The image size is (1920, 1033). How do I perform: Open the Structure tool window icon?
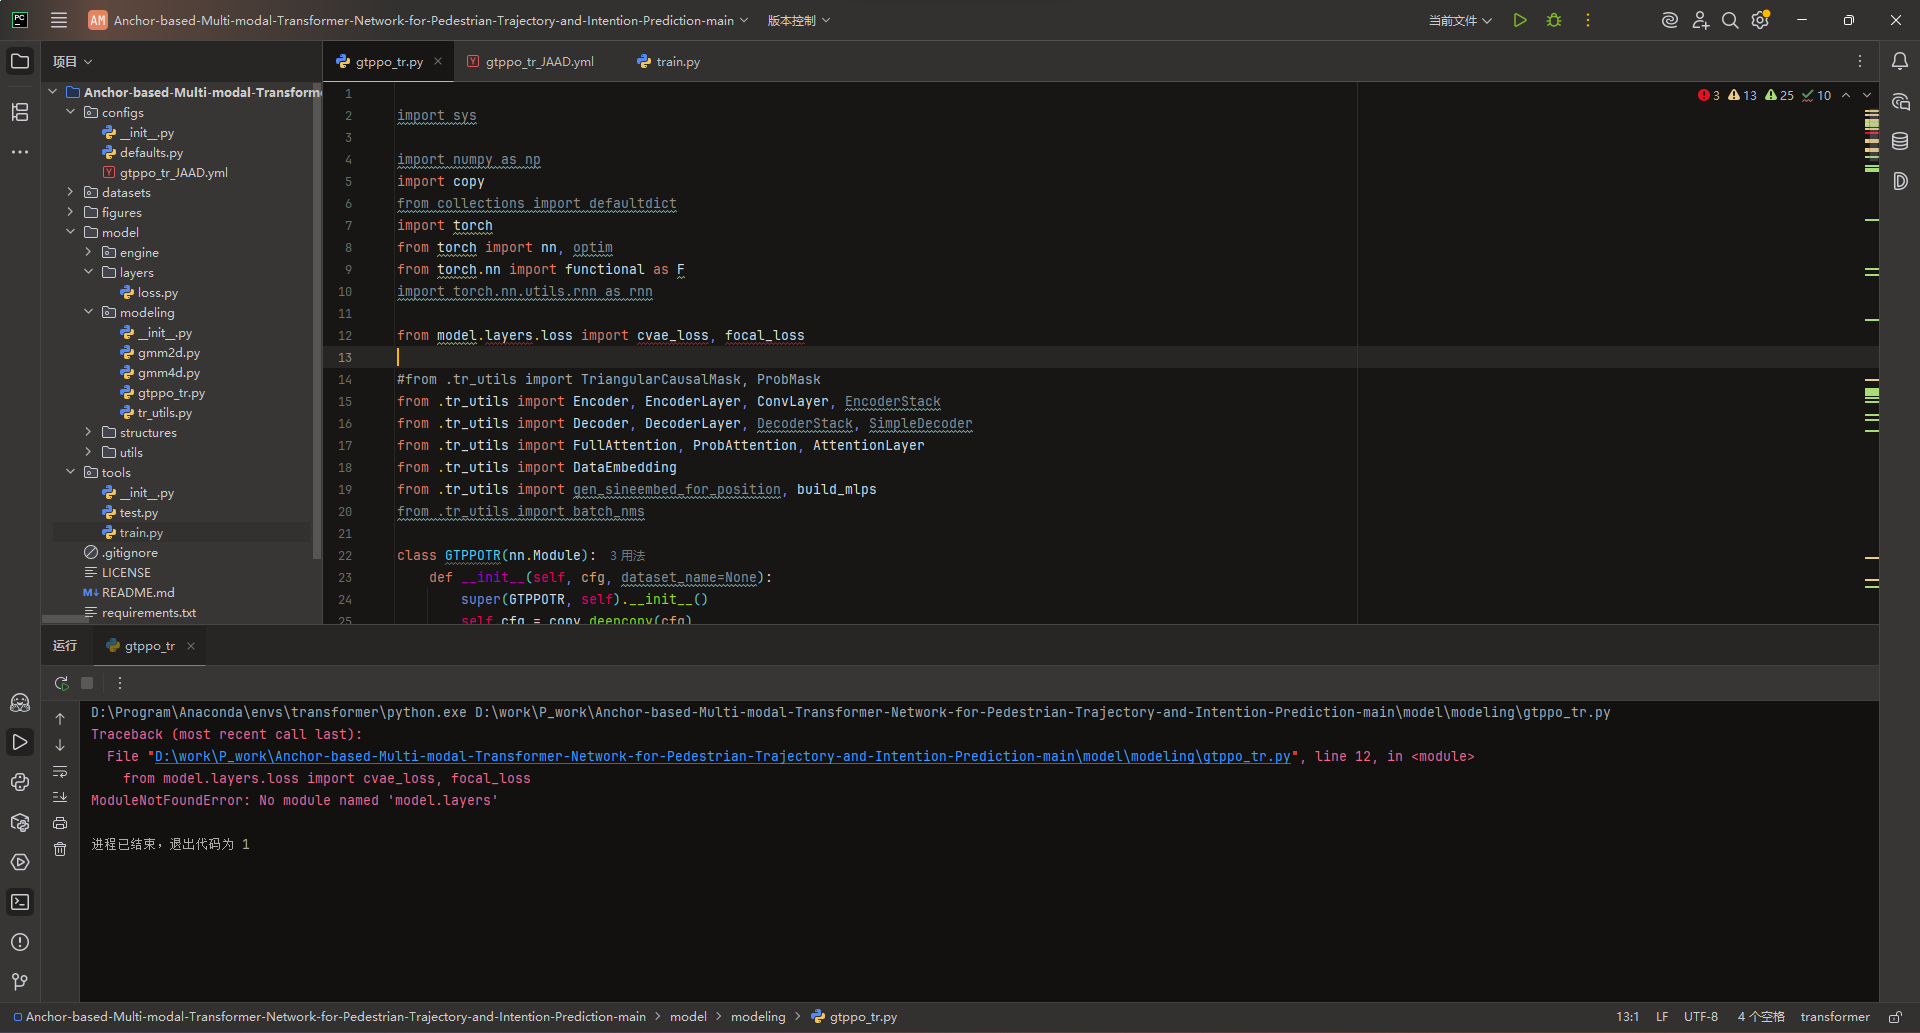pos(20,112)
